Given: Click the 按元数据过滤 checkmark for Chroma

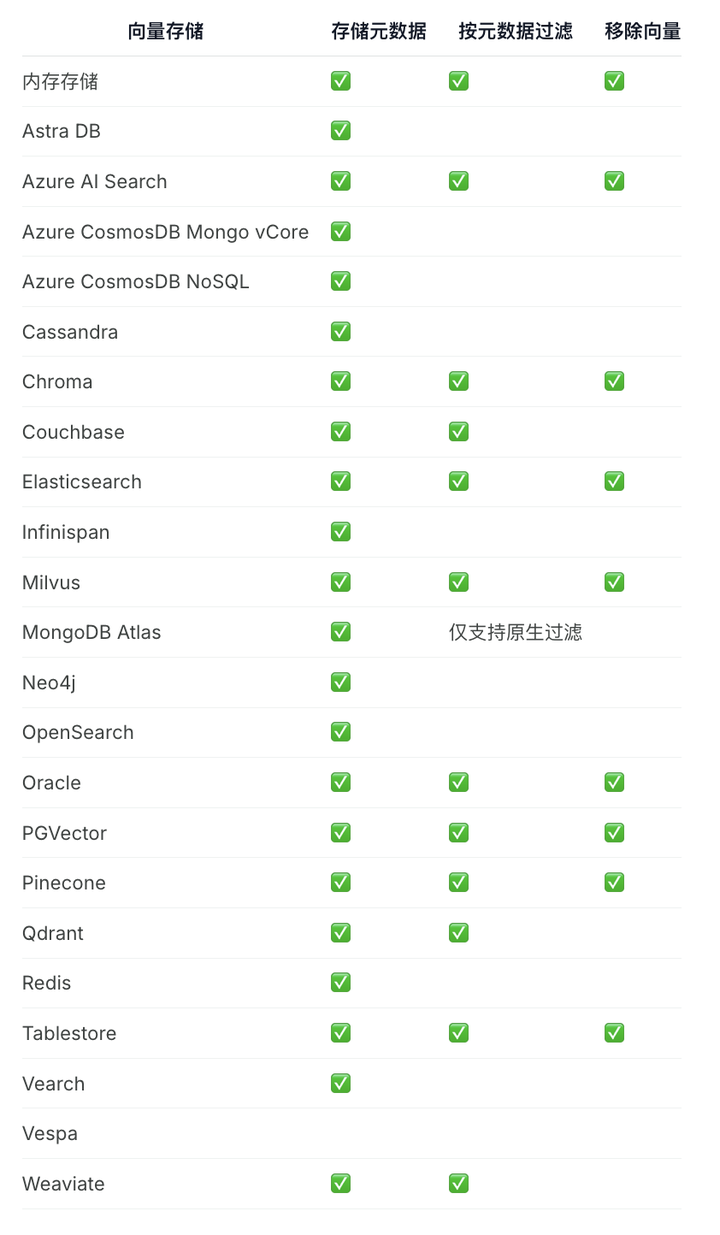Looking at the screenshot, I should (459, 381).
